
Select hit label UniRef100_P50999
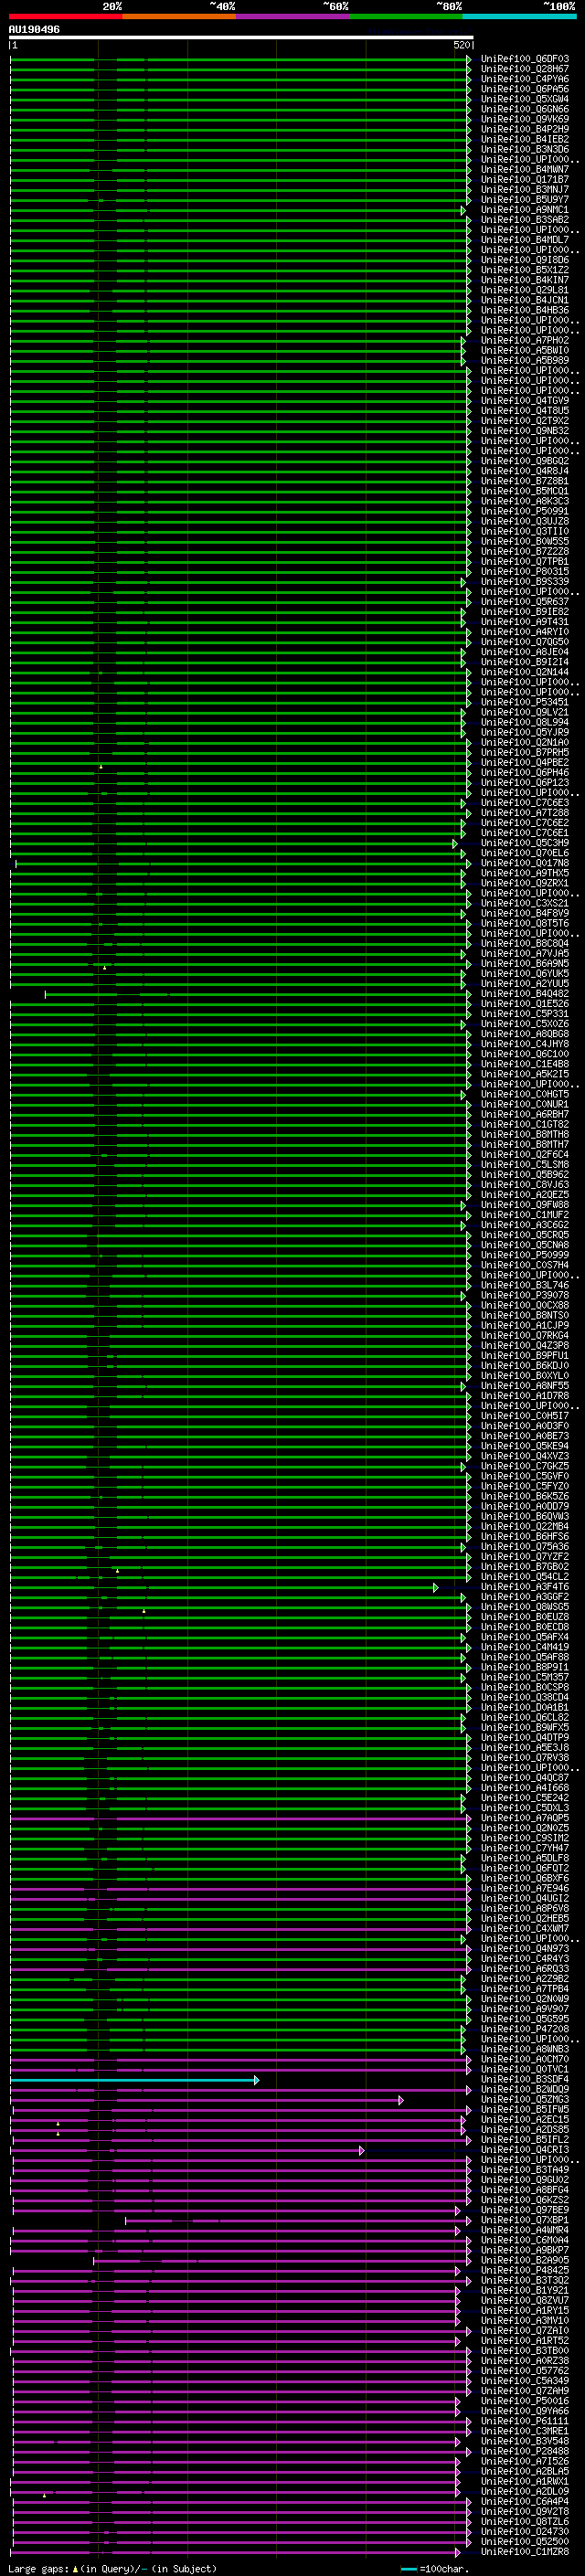coord(525,1255)
